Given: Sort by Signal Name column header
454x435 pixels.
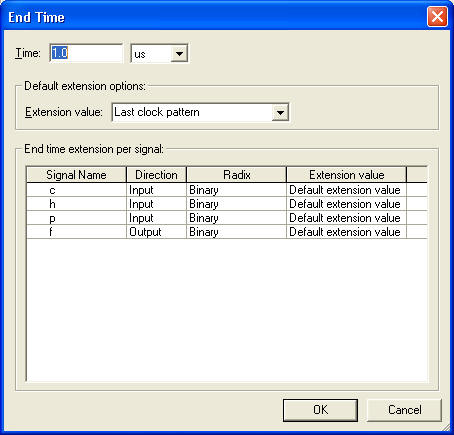Looking at the screenshot, I should tap(76, 175).
